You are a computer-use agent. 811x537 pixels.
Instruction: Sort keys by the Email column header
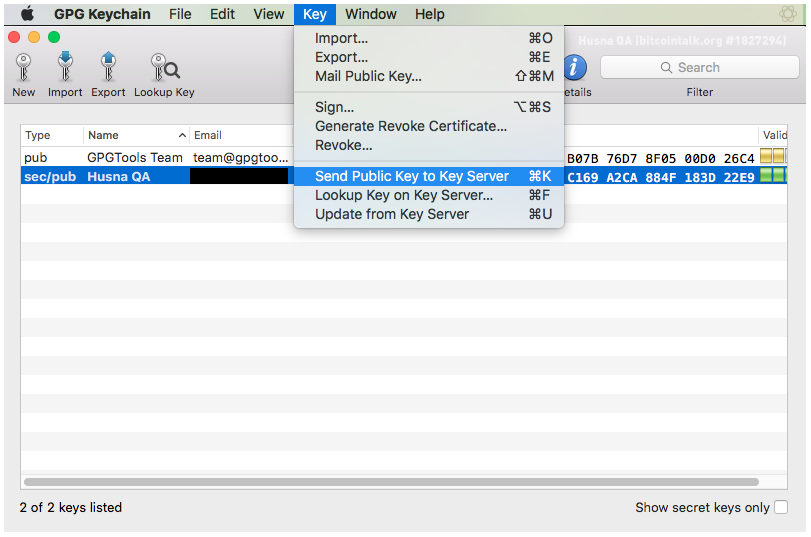tap(241, 136)
